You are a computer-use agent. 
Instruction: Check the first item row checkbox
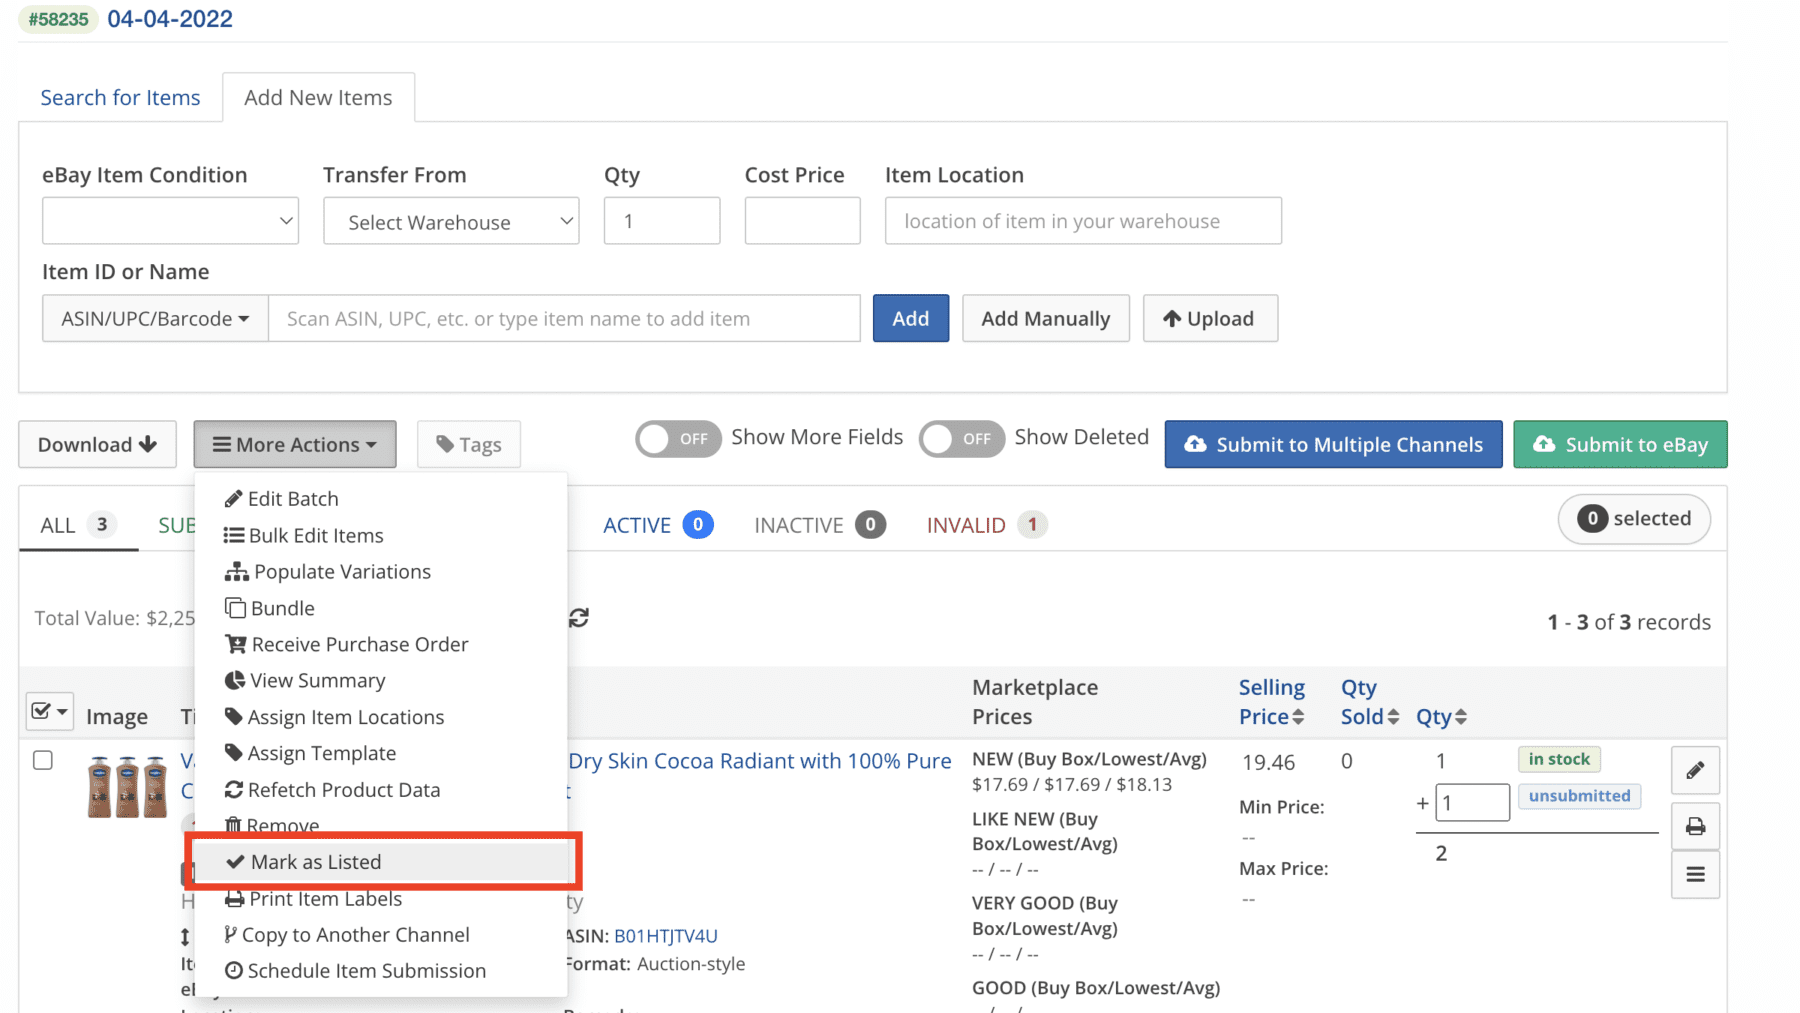click(43, 760)
